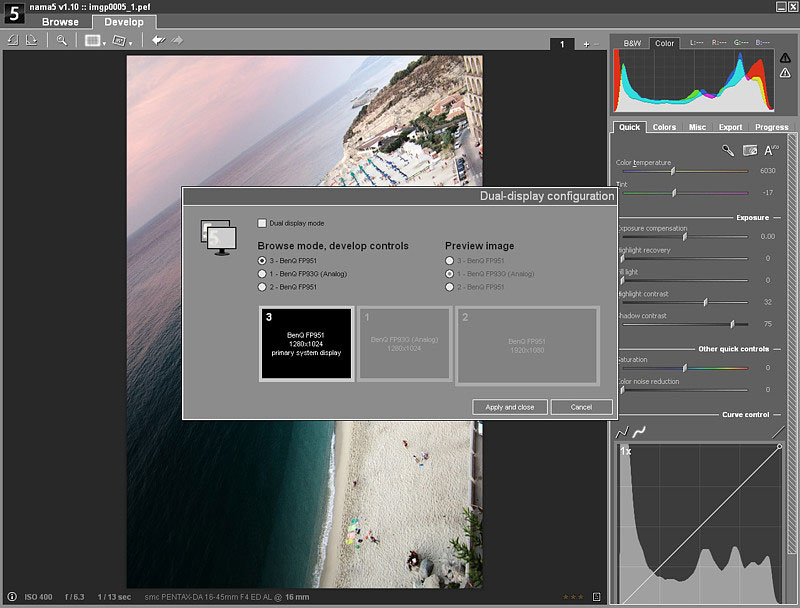The image size is (800, 608).
Task: Select the smooth spline curve mode
Action: (x=638, y=432)
